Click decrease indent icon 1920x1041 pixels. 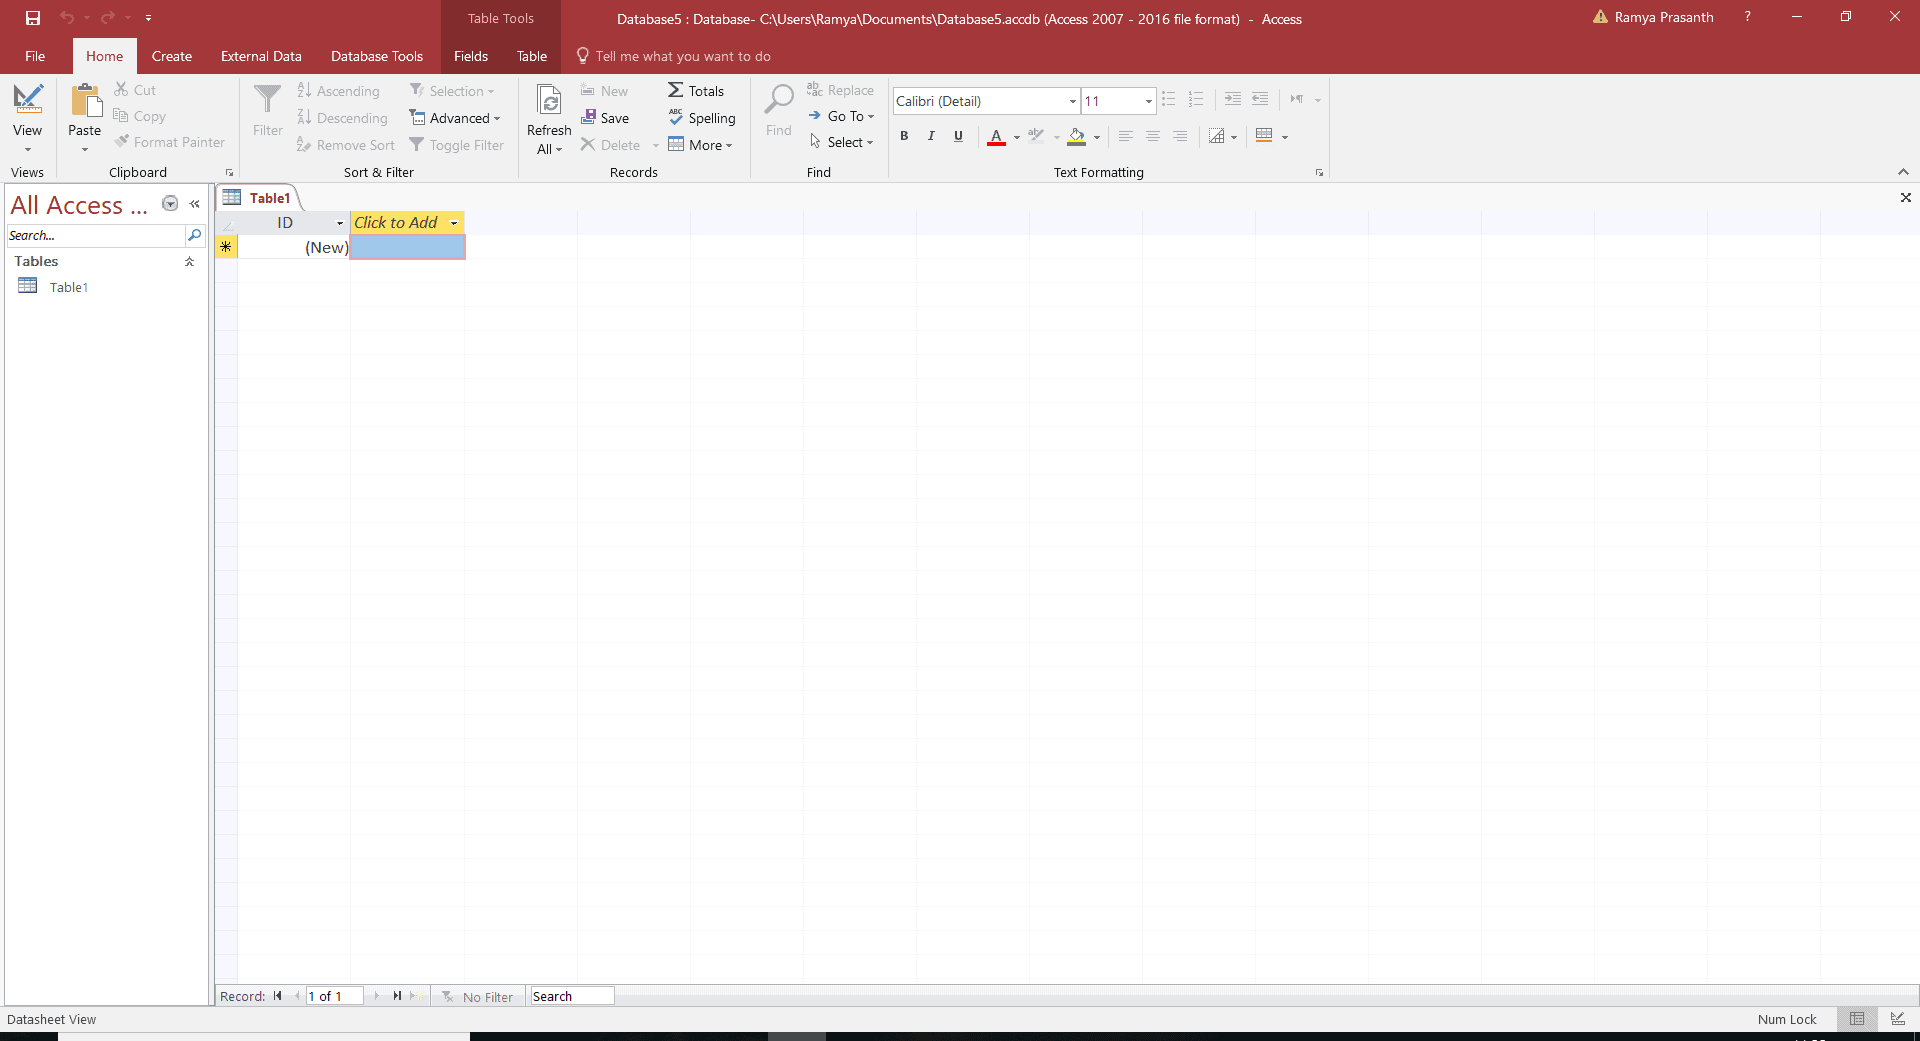pyautogui.click(x=1260, y=99)
